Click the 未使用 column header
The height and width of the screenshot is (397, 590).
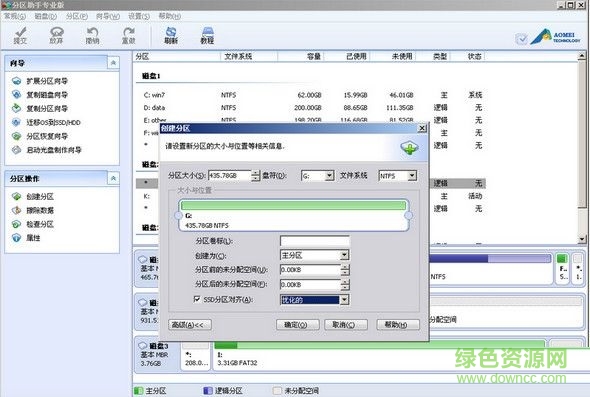393,56
